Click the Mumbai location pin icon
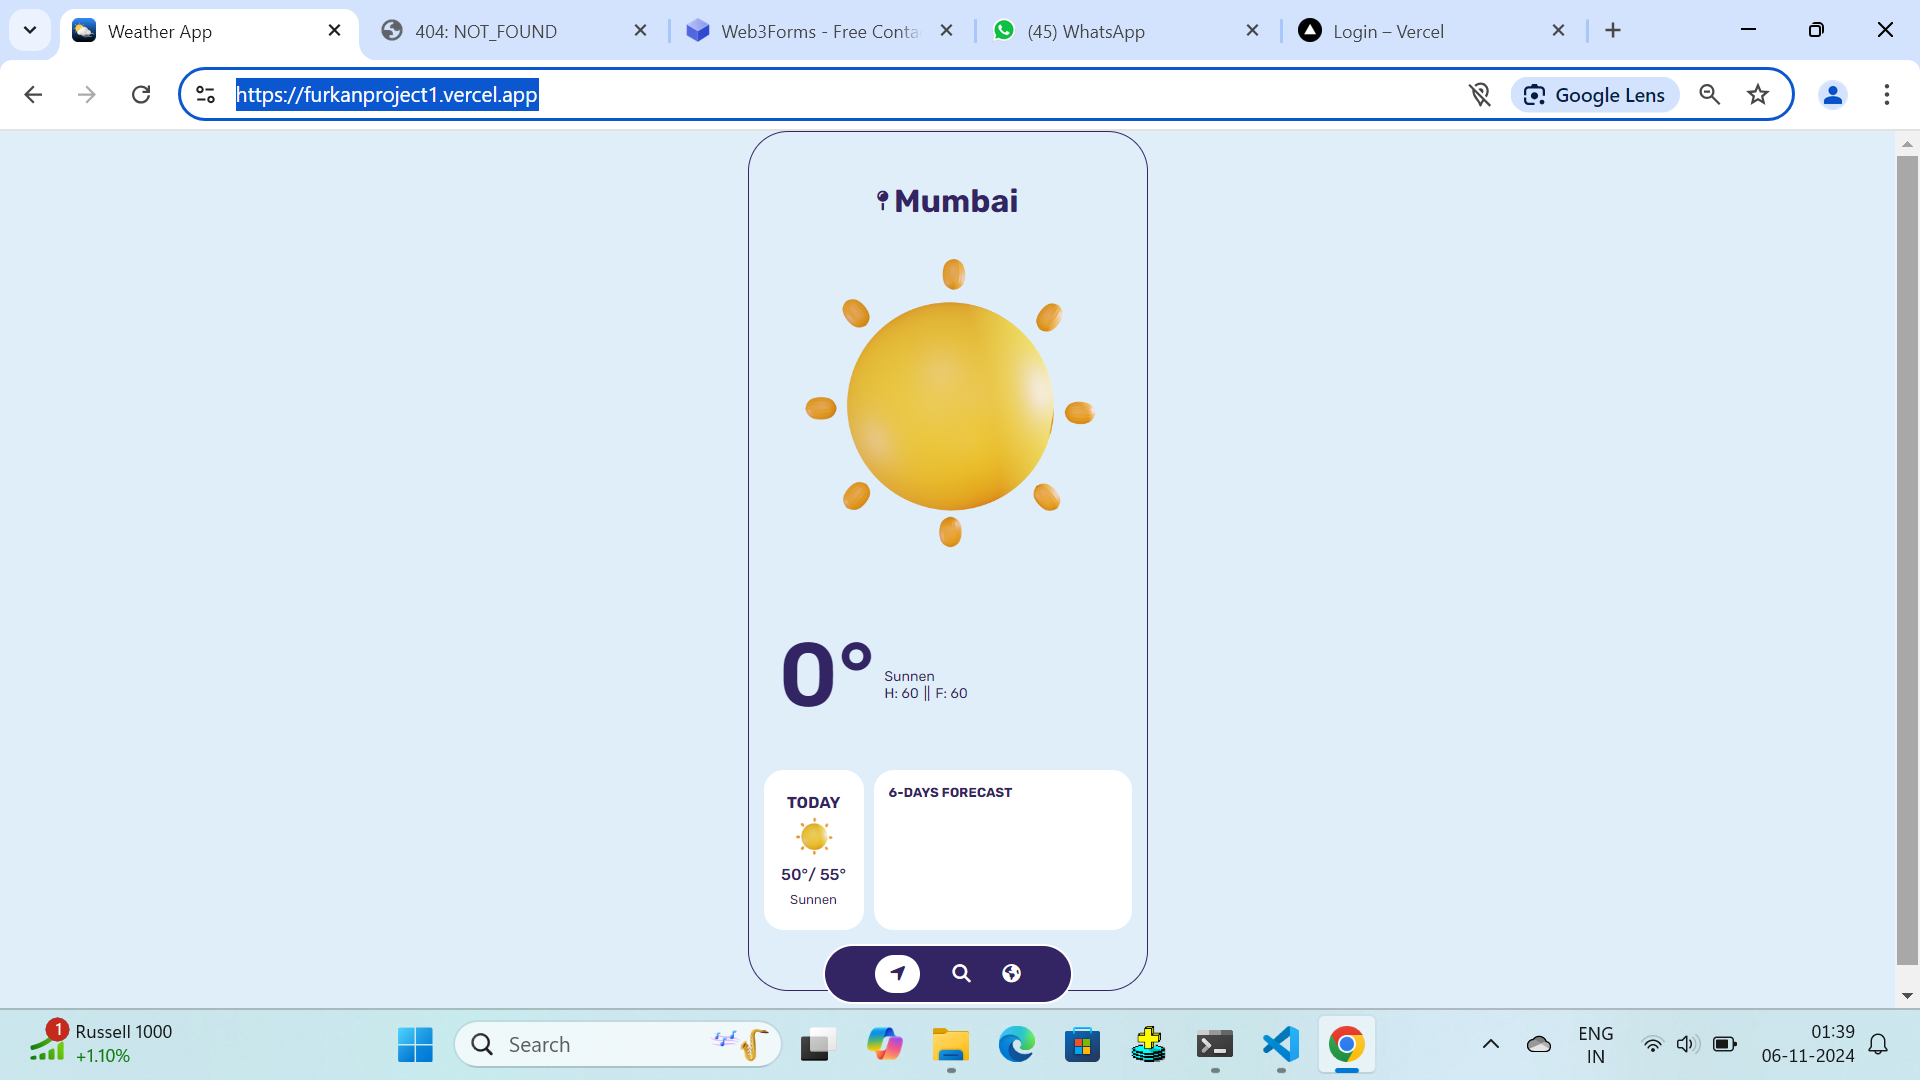 pyautogui.click(x=882, y=201)
